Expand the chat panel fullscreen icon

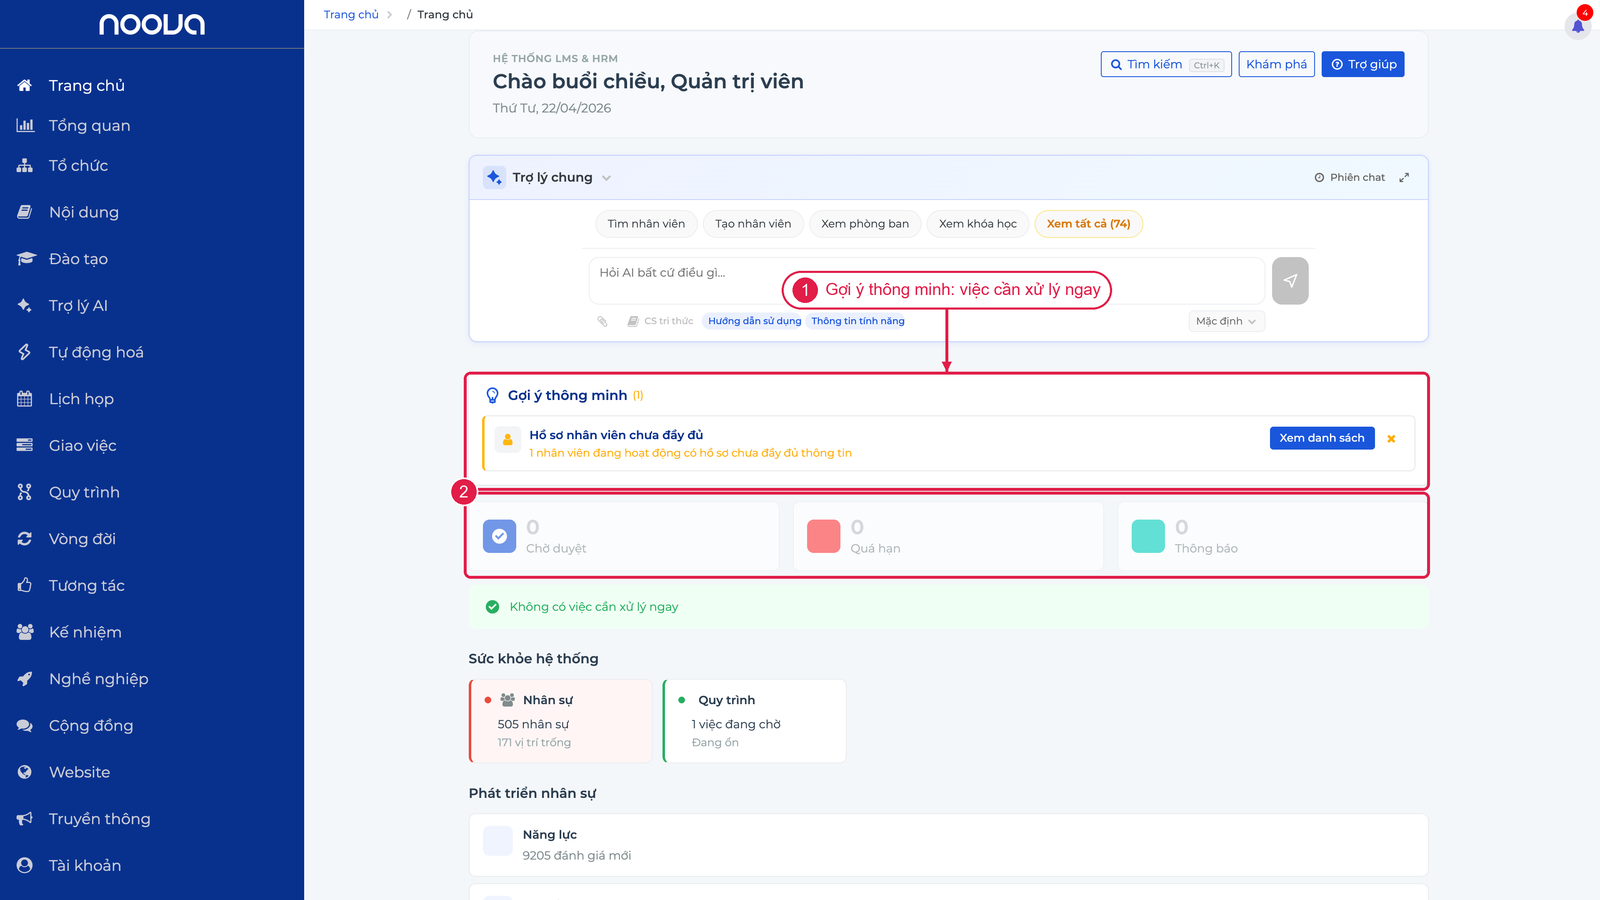1404,177
